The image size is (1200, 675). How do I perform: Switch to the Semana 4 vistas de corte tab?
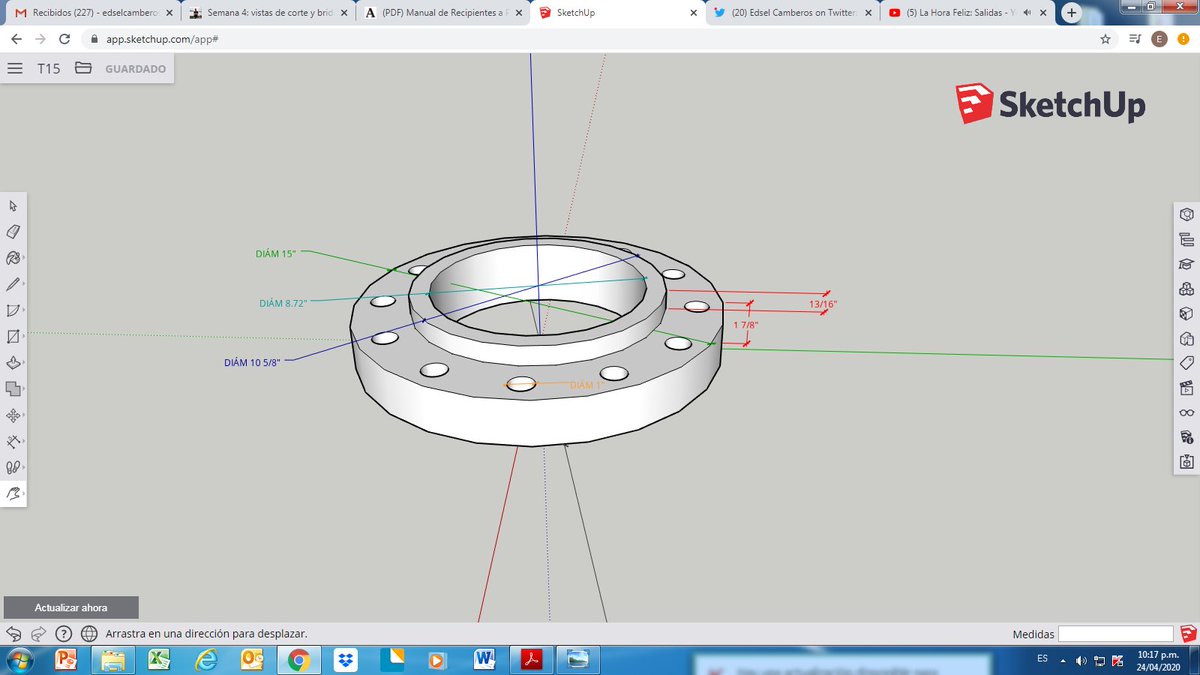(268, 13)
